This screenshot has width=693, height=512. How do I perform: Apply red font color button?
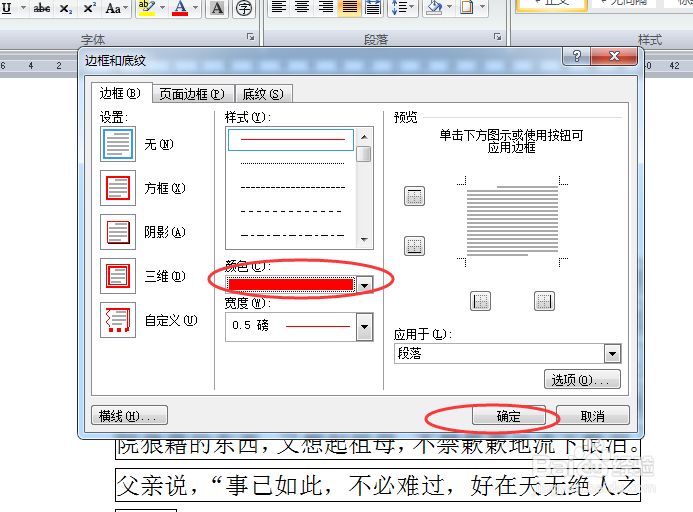(180, 8)
